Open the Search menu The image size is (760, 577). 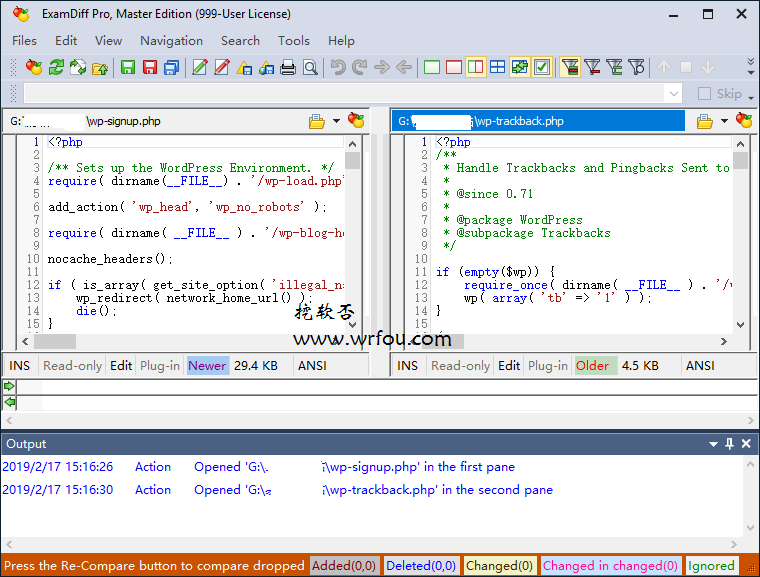(240, 41)
